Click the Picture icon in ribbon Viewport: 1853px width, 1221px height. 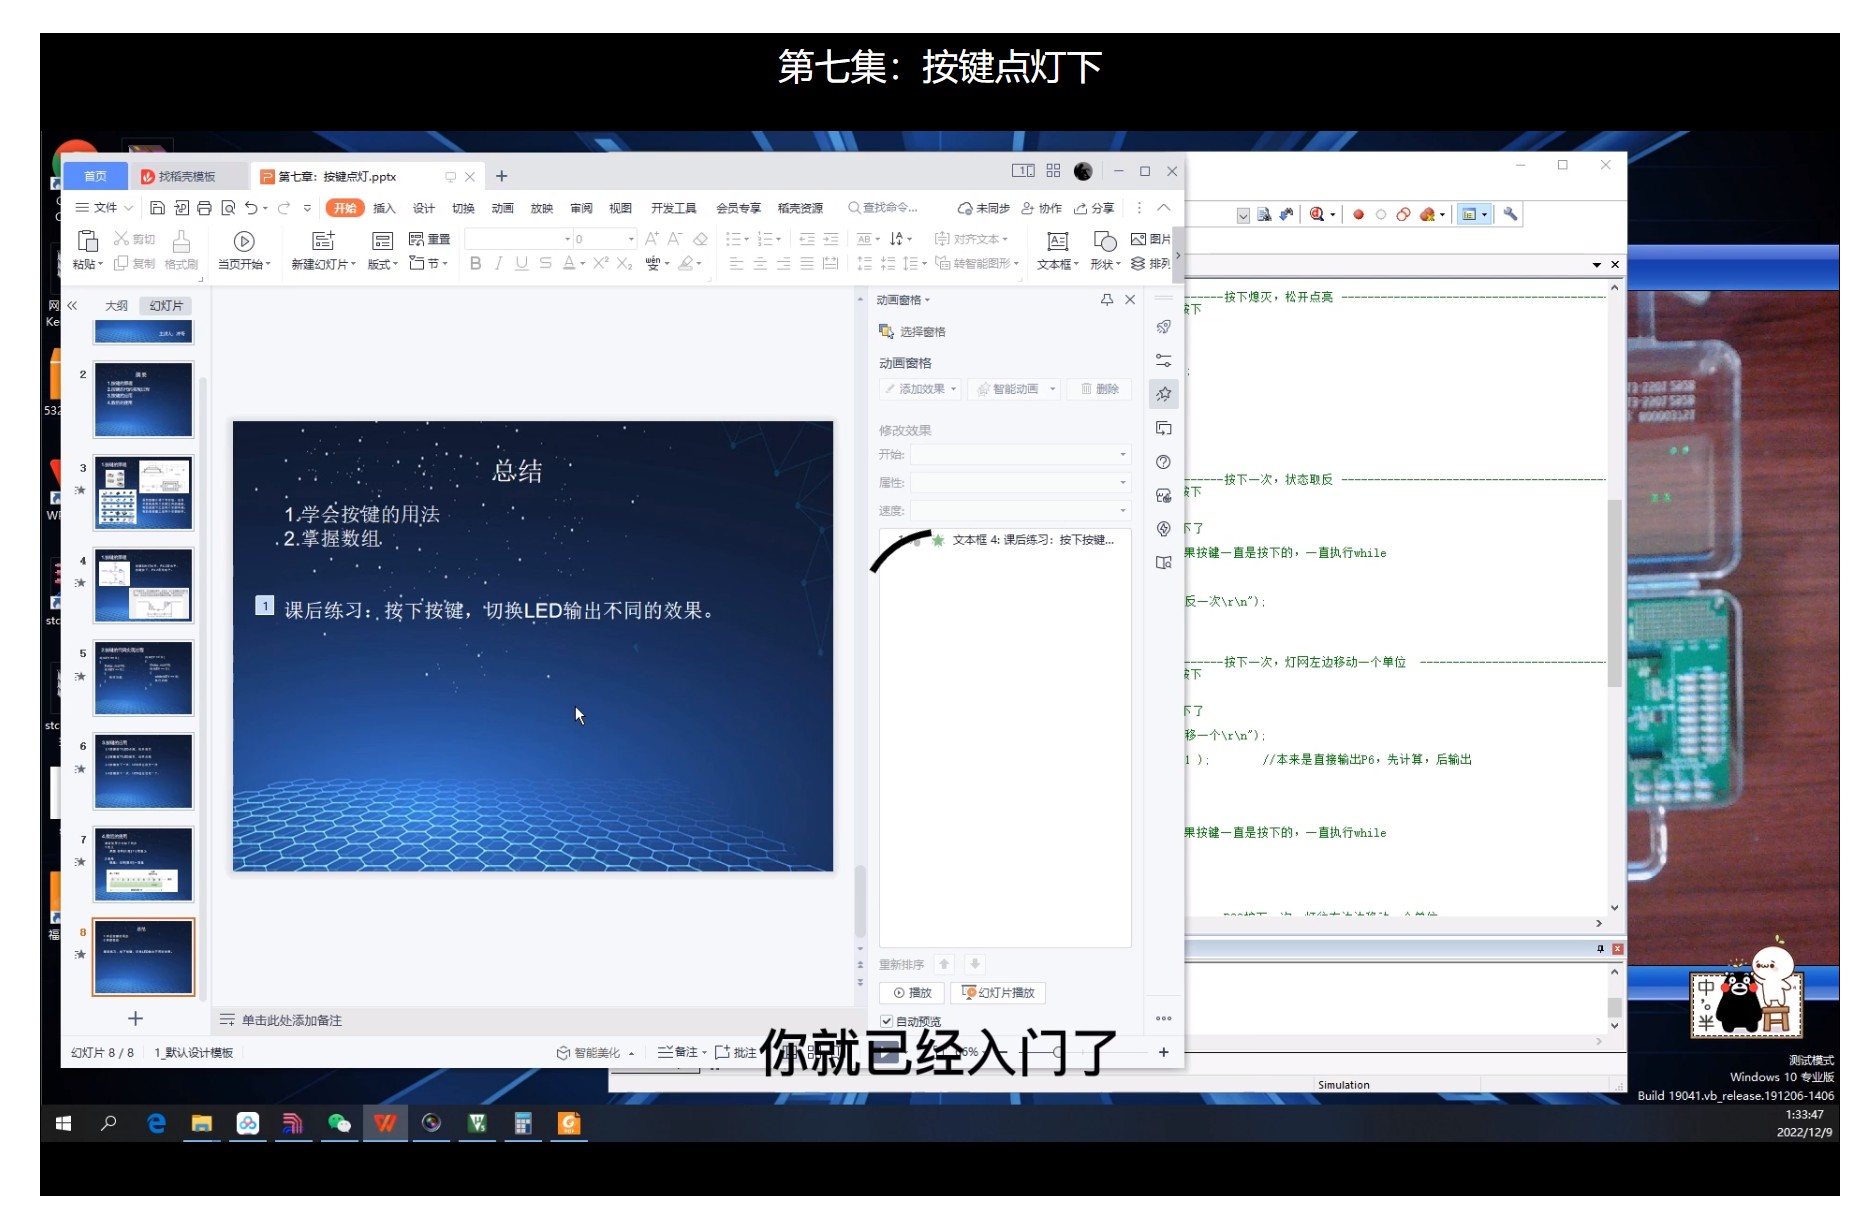(1138, 239)
